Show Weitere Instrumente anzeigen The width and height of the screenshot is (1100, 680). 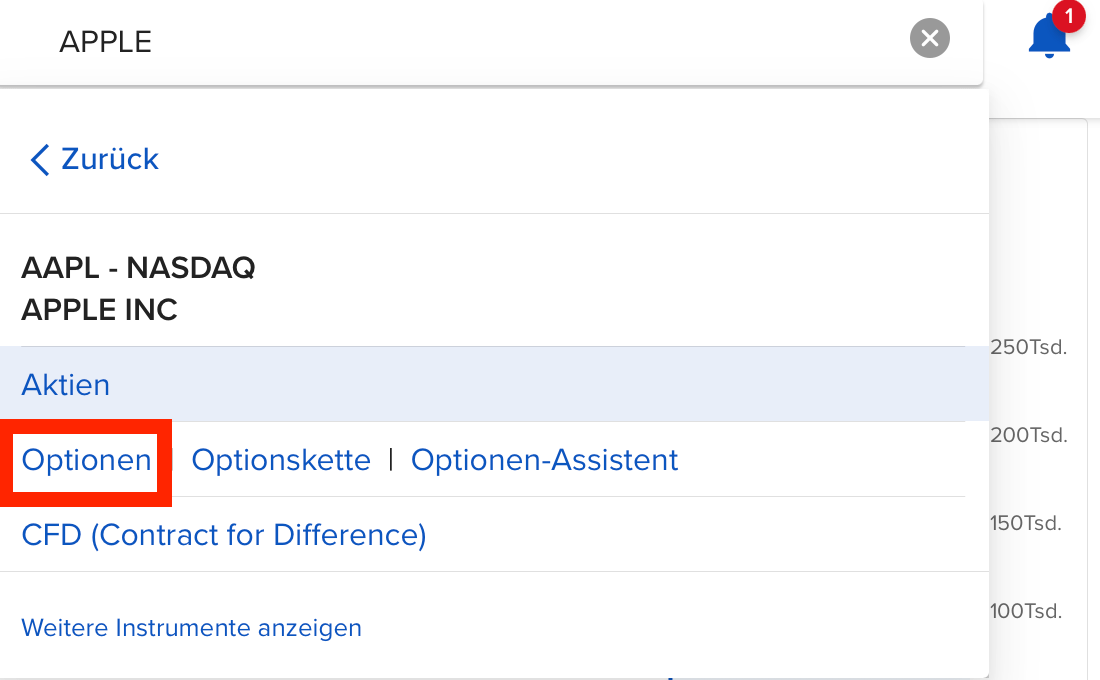pos(191,627)
